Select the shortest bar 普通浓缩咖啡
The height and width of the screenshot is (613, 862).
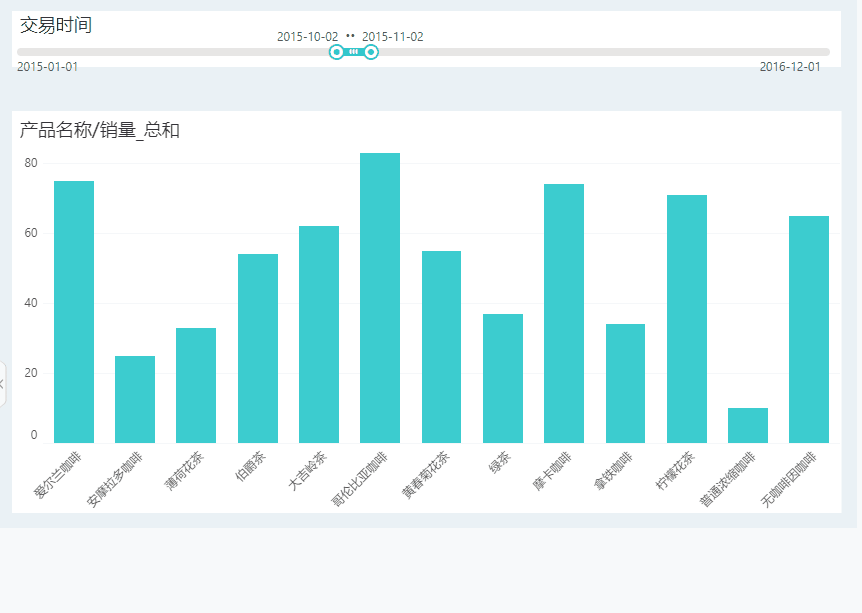(748, 425)
